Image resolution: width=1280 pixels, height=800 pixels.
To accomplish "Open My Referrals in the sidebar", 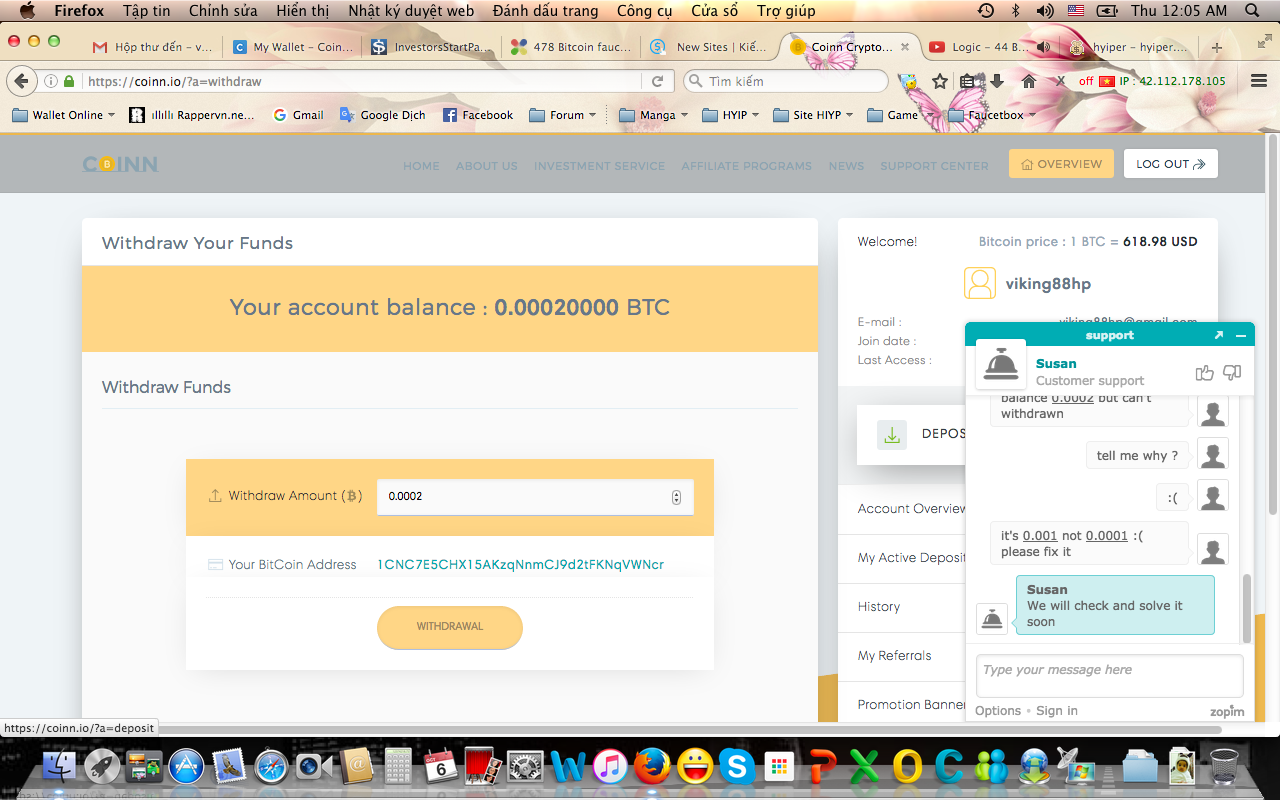I will click(895, 656).
